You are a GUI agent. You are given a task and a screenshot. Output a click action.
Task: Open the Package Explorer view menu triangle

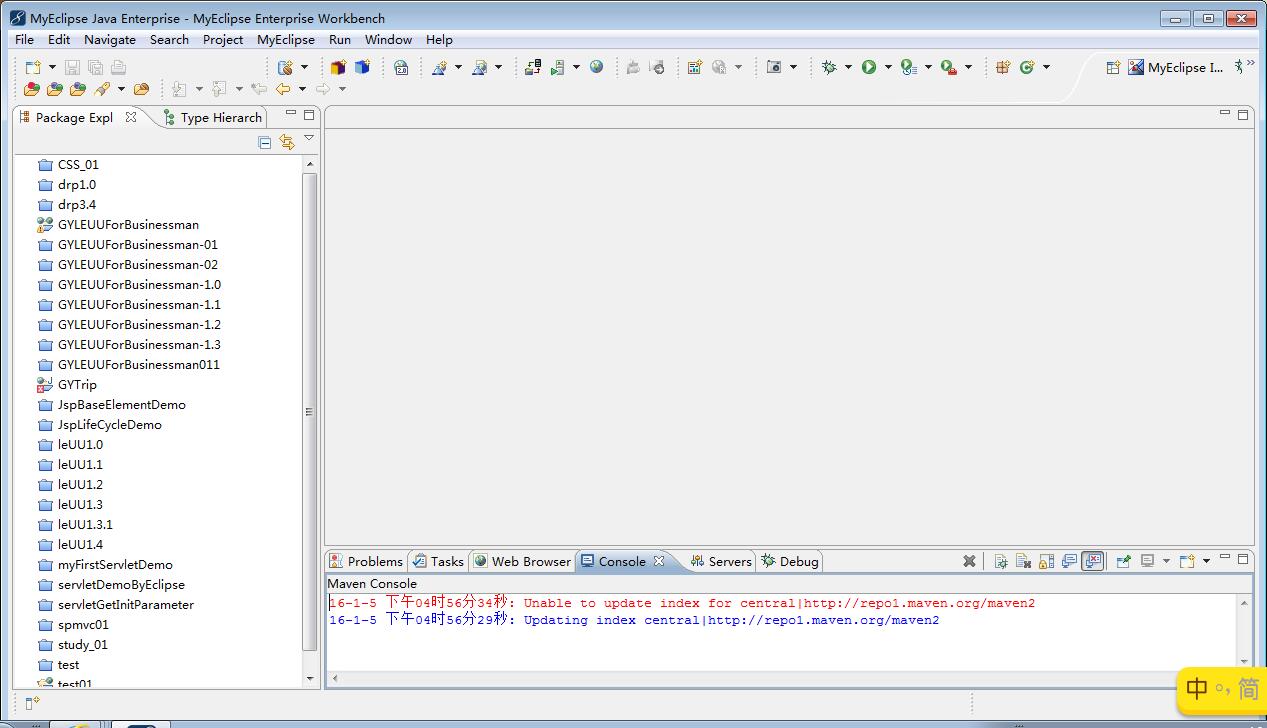point(309,139)
